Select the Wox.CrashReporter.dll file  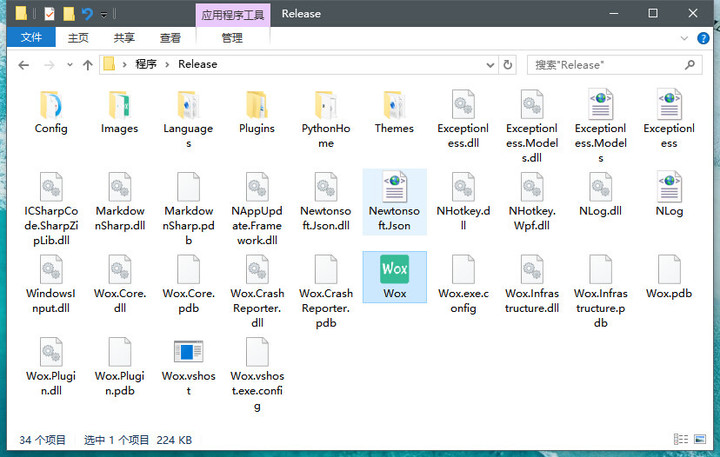pos(257,292)
